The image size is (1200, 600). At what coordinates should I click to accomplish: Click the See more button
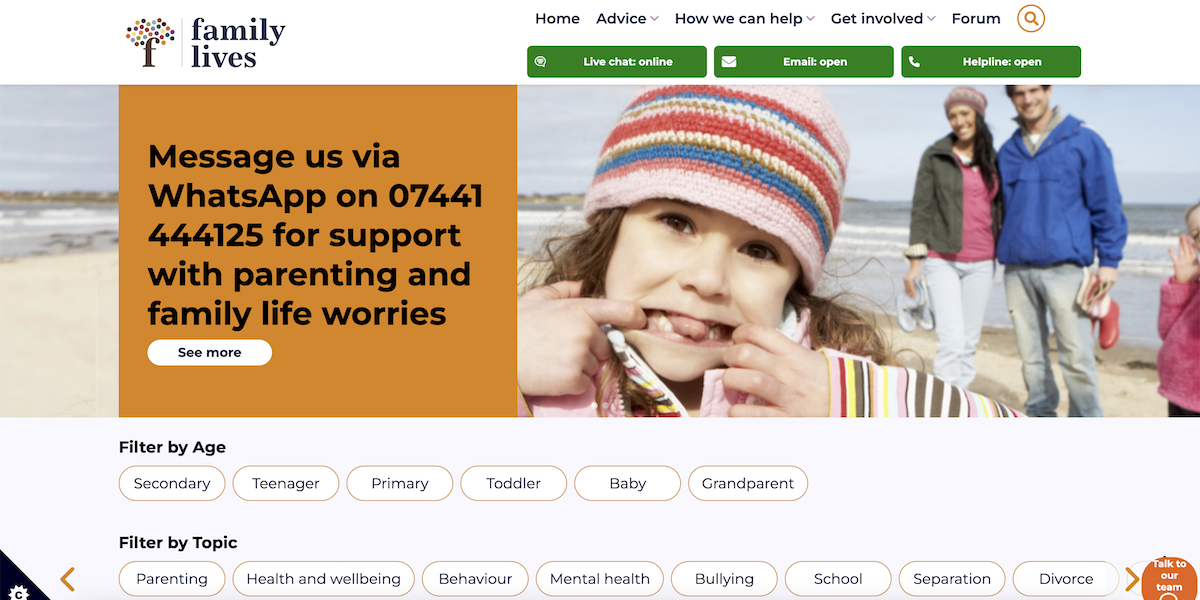[210, 352]
